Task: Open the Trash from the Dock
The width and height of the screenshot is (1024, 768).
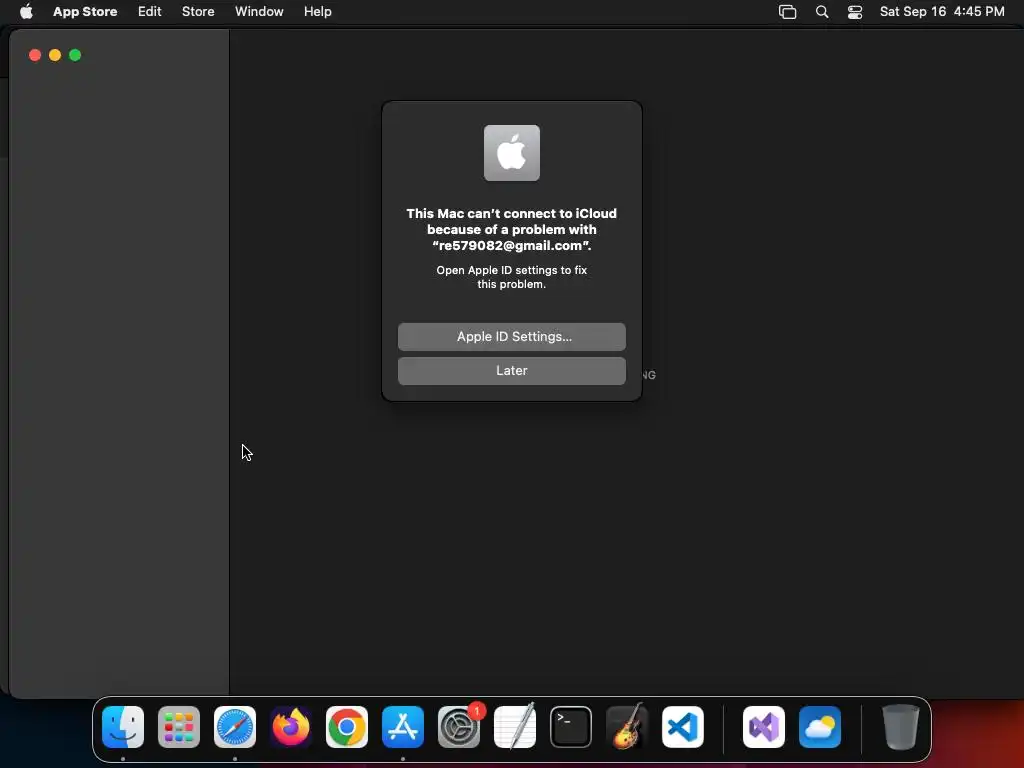Action: [x=901, y=727]
